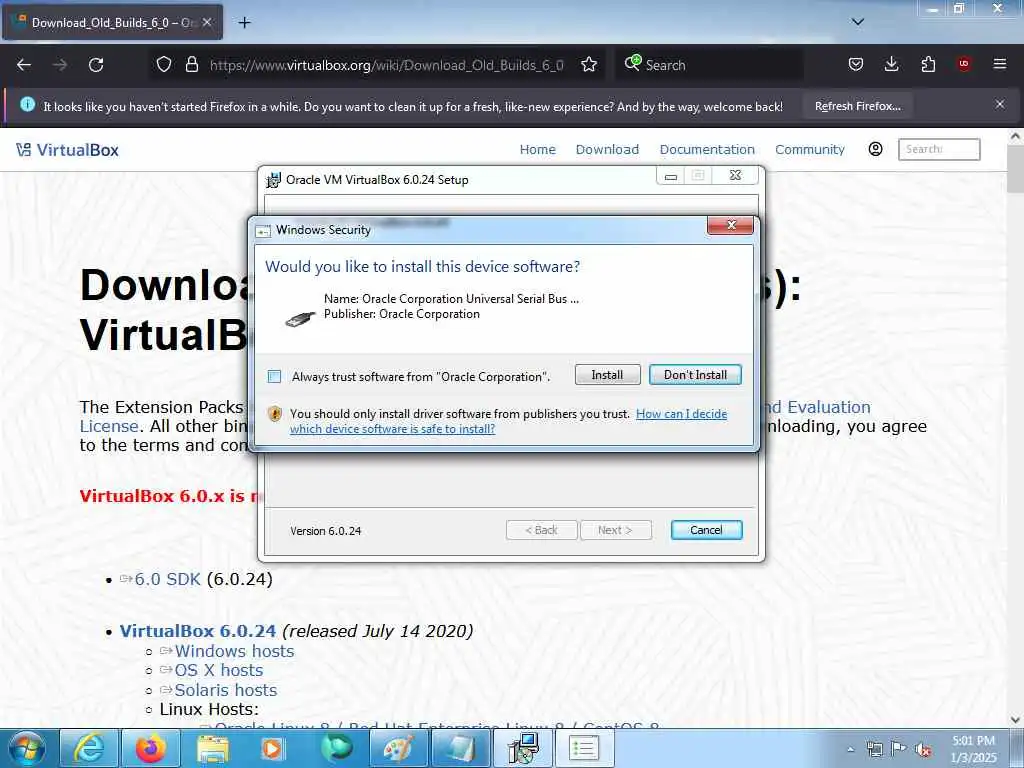Close the Windows Security dialog

coord(730,225)
